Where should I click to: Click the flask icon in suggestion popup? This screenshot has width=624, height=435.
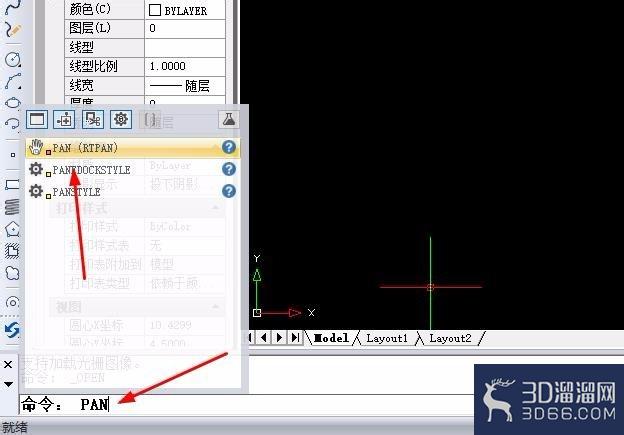click(x=229, y=119)
